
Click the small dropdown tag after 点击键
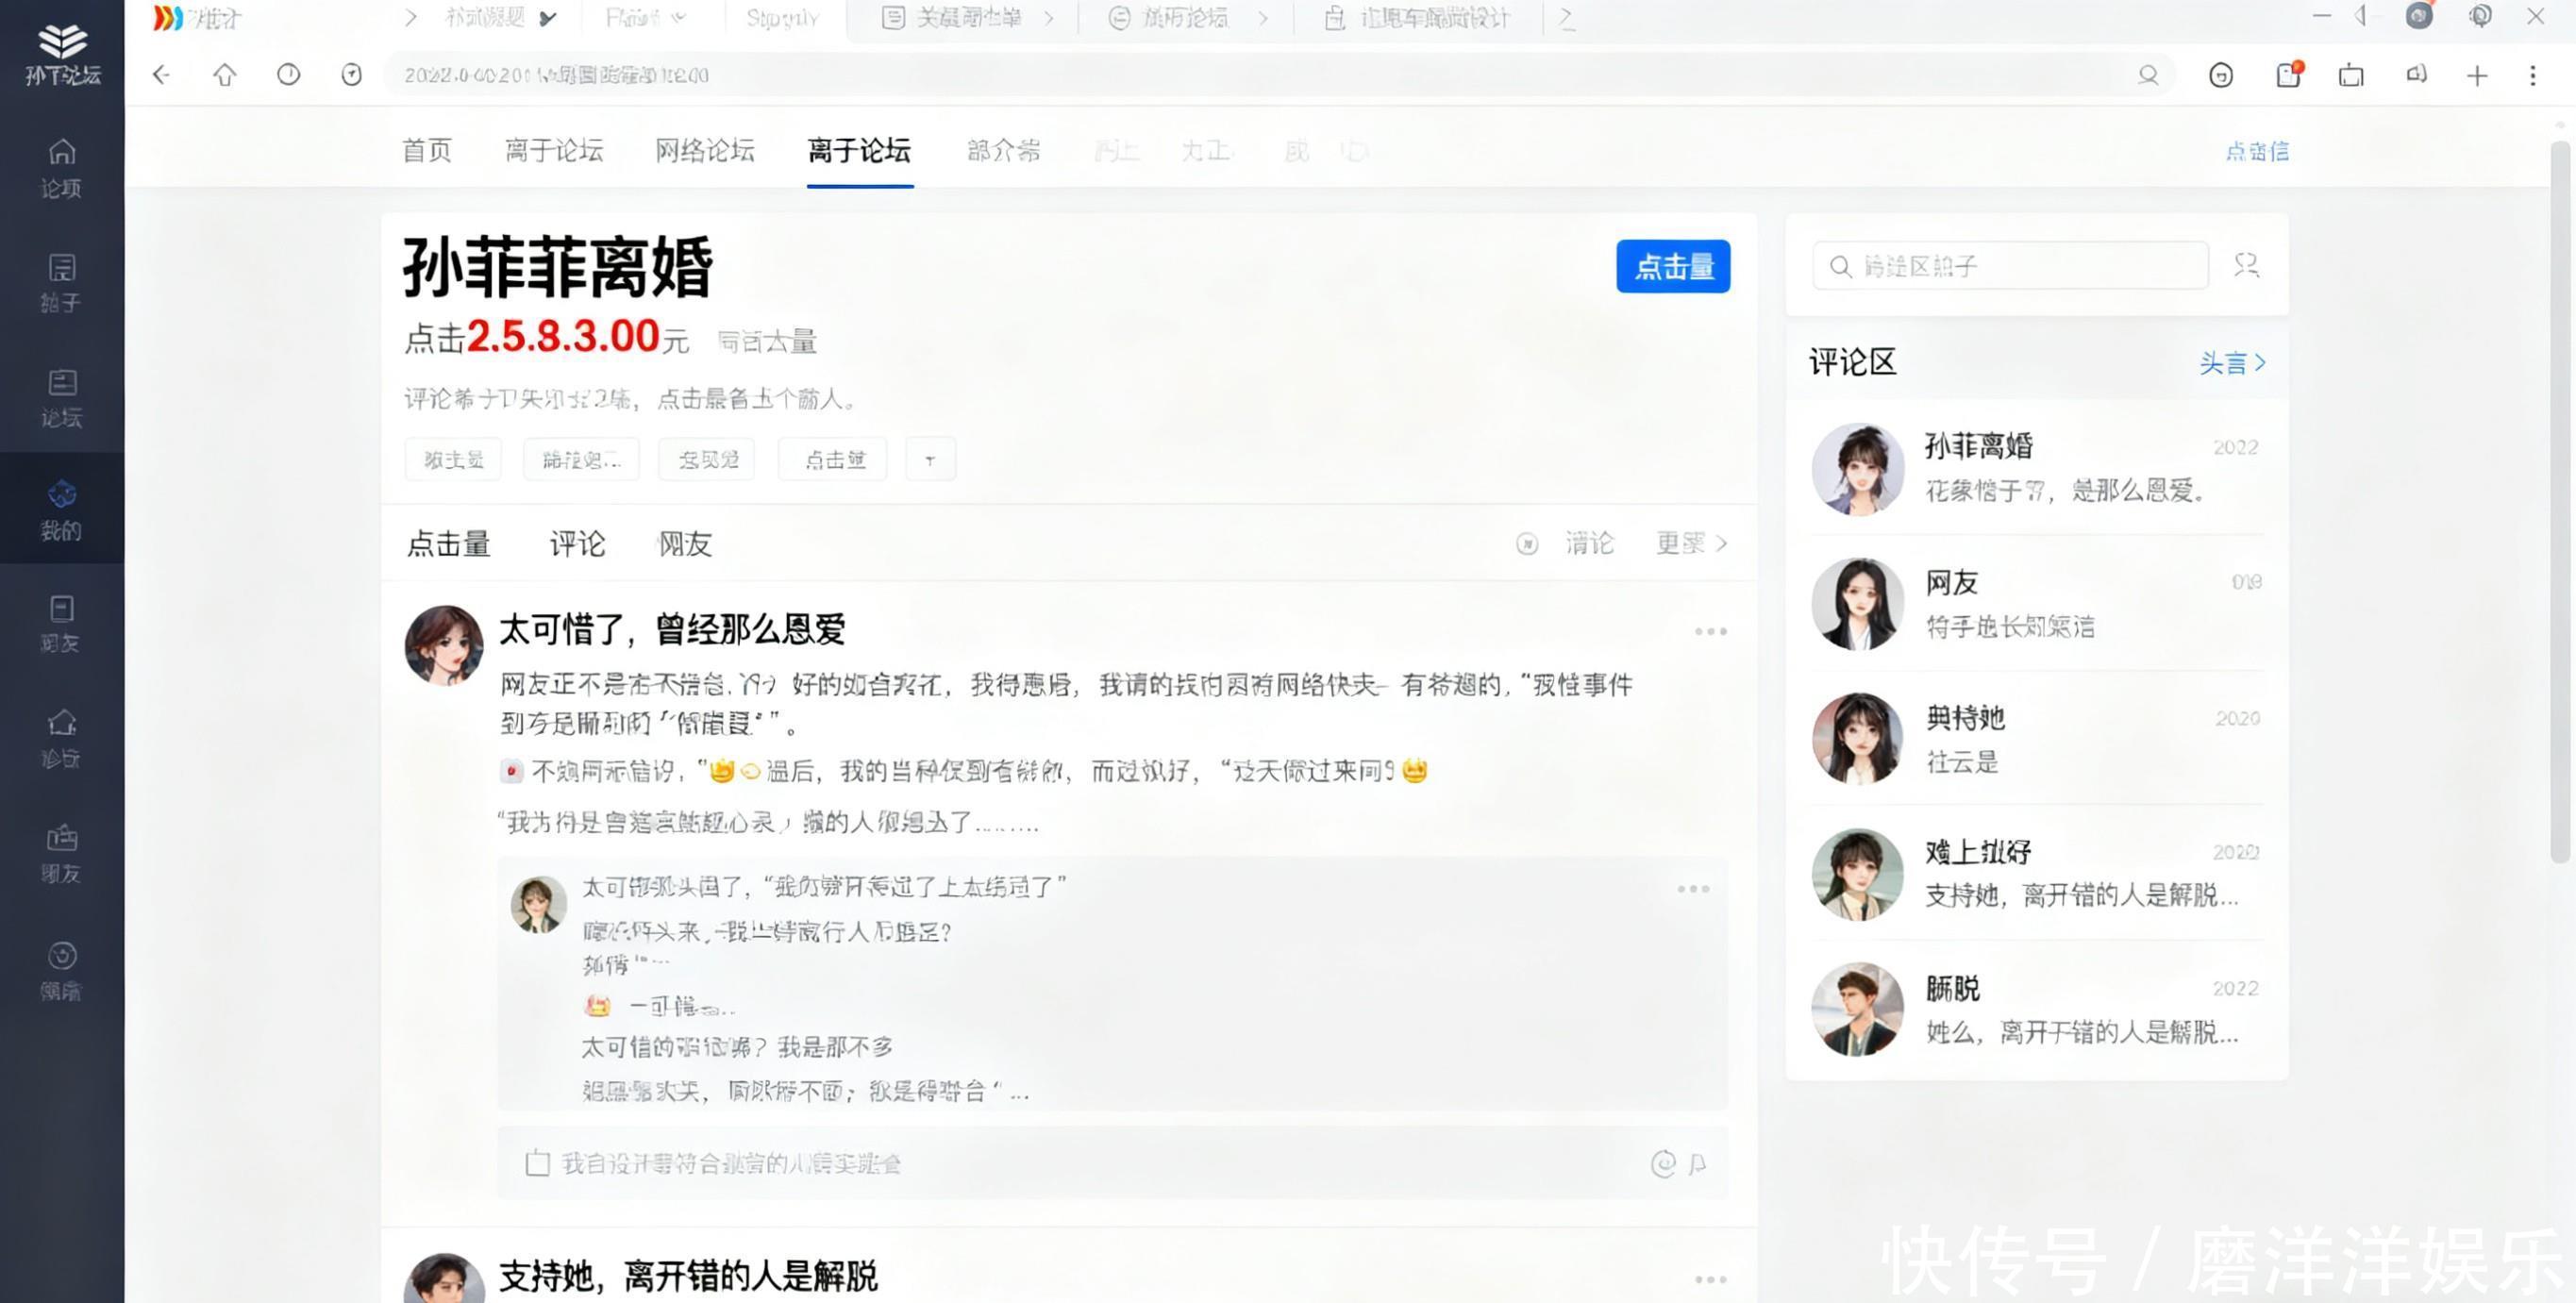[x=930, y=460]
